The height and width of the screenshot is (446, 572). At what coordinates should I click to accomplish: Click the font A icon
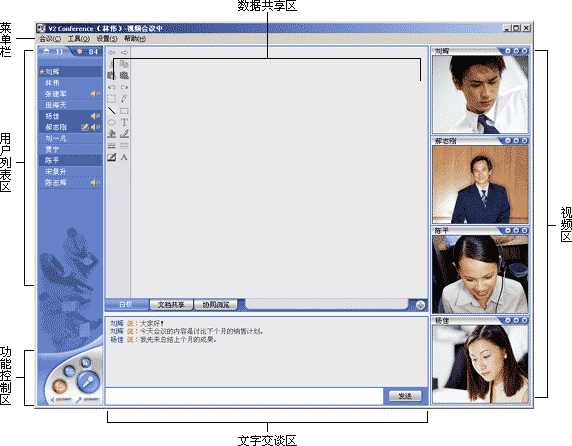(x=124, y=158)
